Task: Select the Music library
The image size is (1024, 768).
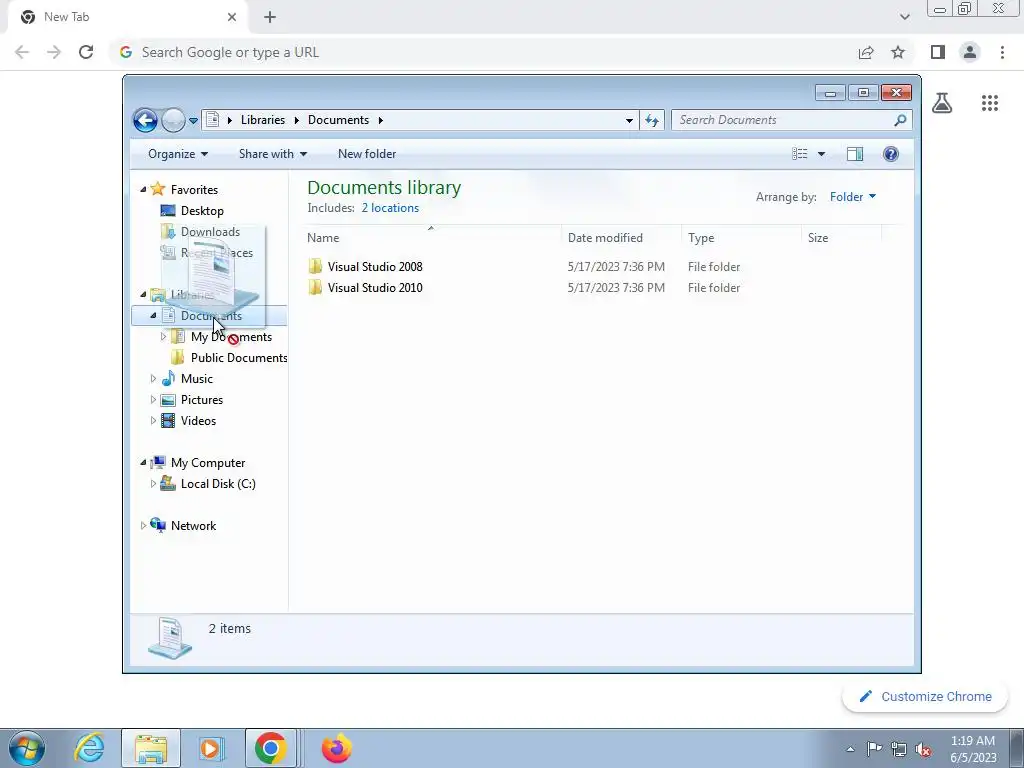Action: tap(197, 379)
